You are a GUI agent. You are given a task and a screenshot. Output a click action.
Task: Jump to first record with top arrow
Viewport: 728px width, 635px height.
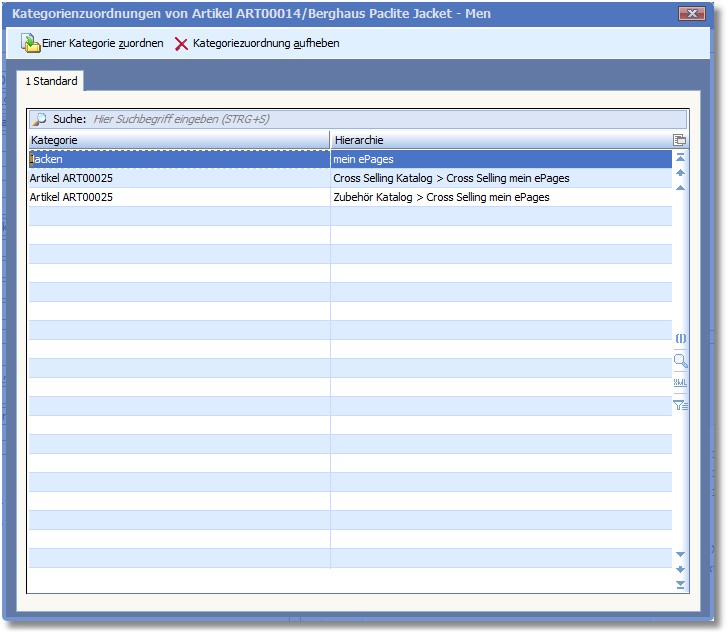[x=680, y=158]
